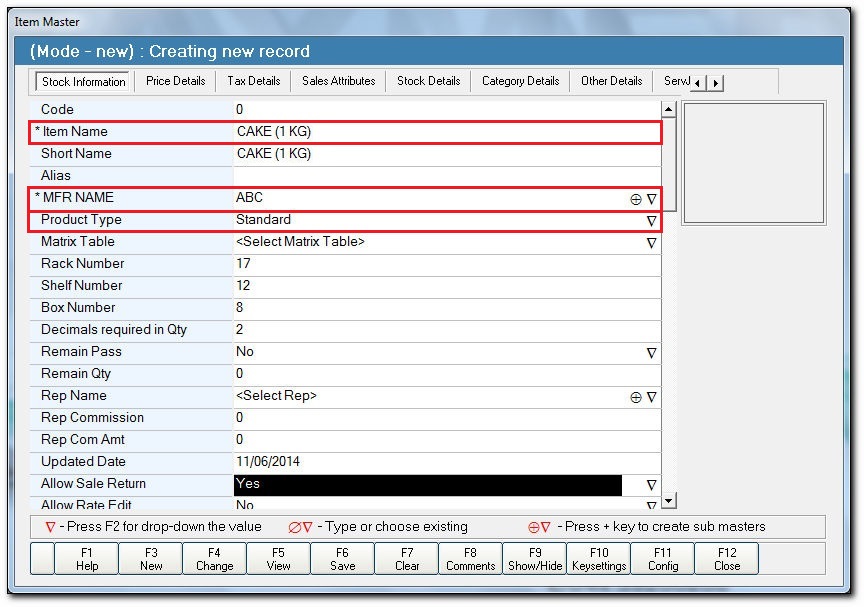Switch to the Other Details tab

click(612, 81)
